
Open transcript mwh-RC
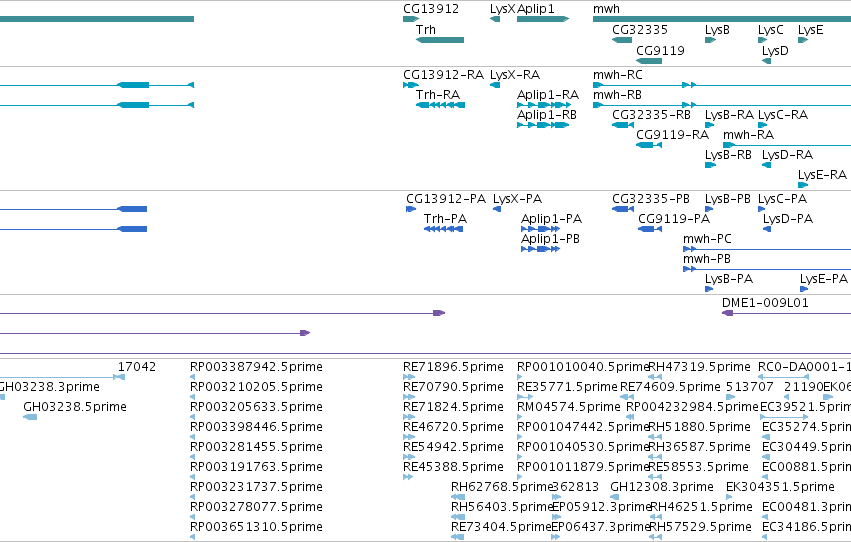pyautogui.click(x=618, y=75)
